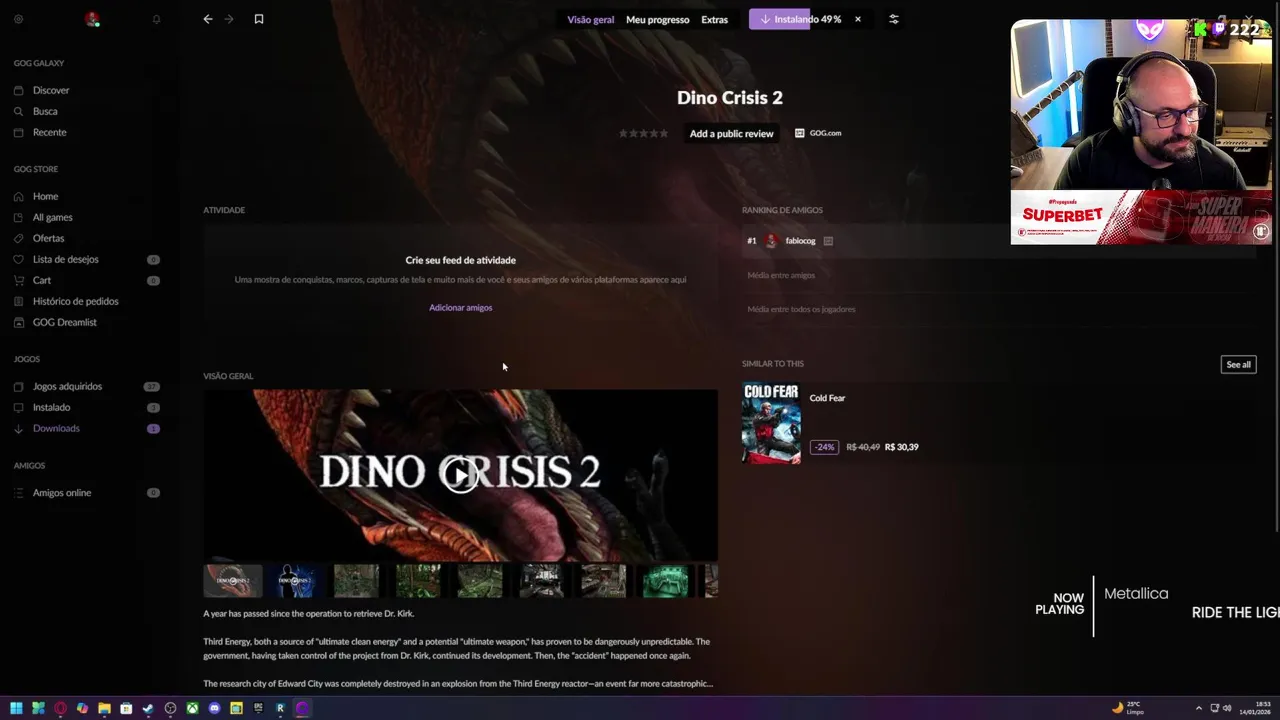Select the fourth media thumbnail
The width and height of the screenshot is (1280, 720).
(418, 580)
